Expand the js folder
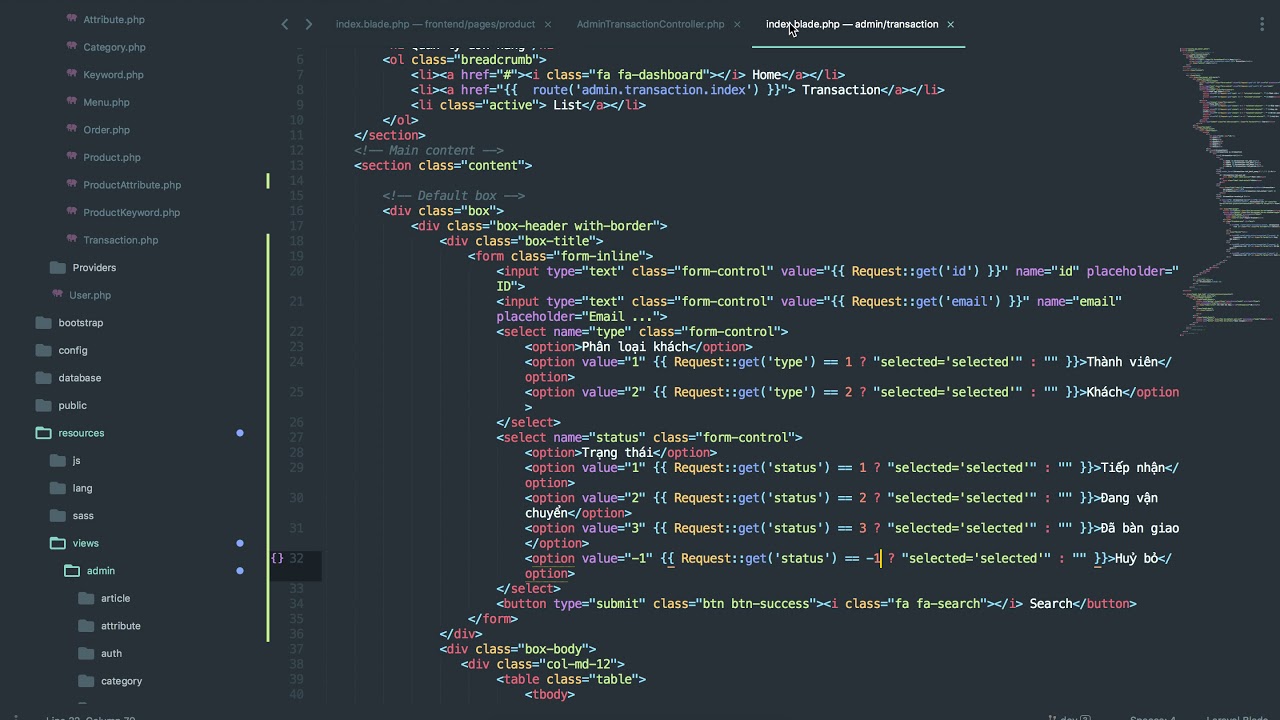 coord(76,460)
